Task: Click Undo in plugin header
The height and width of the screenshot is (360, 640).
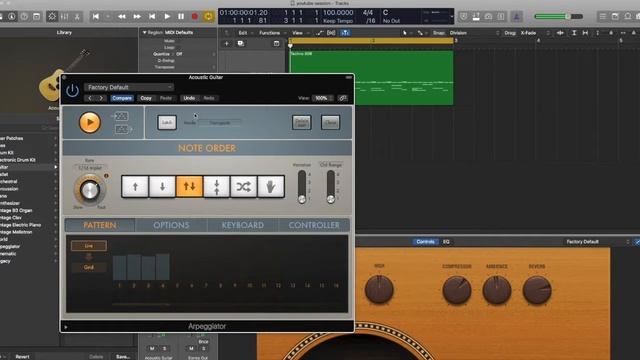Action: [189, 98]
